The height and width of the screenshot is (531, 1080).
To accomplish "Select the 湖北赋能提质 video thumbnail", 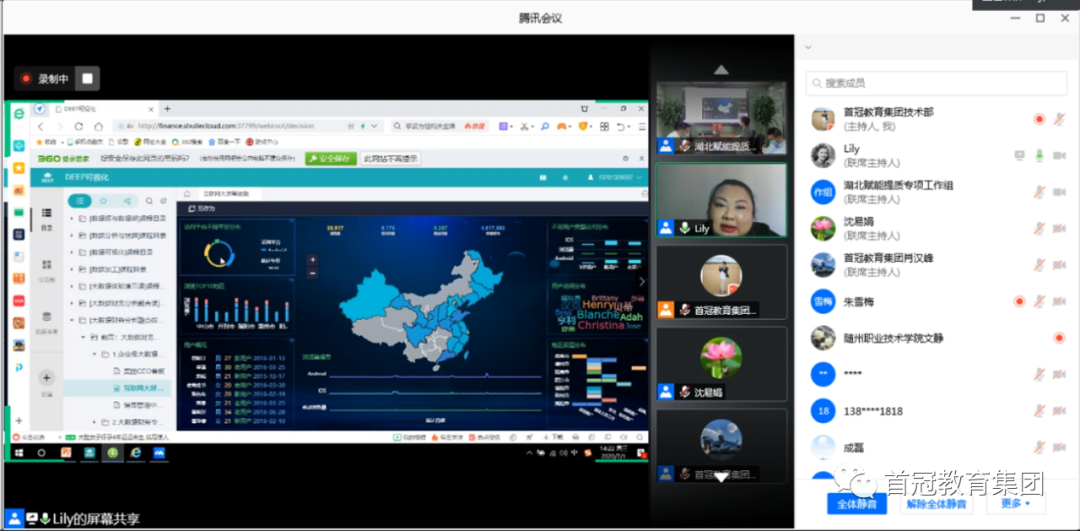I will tap(721, 118).
